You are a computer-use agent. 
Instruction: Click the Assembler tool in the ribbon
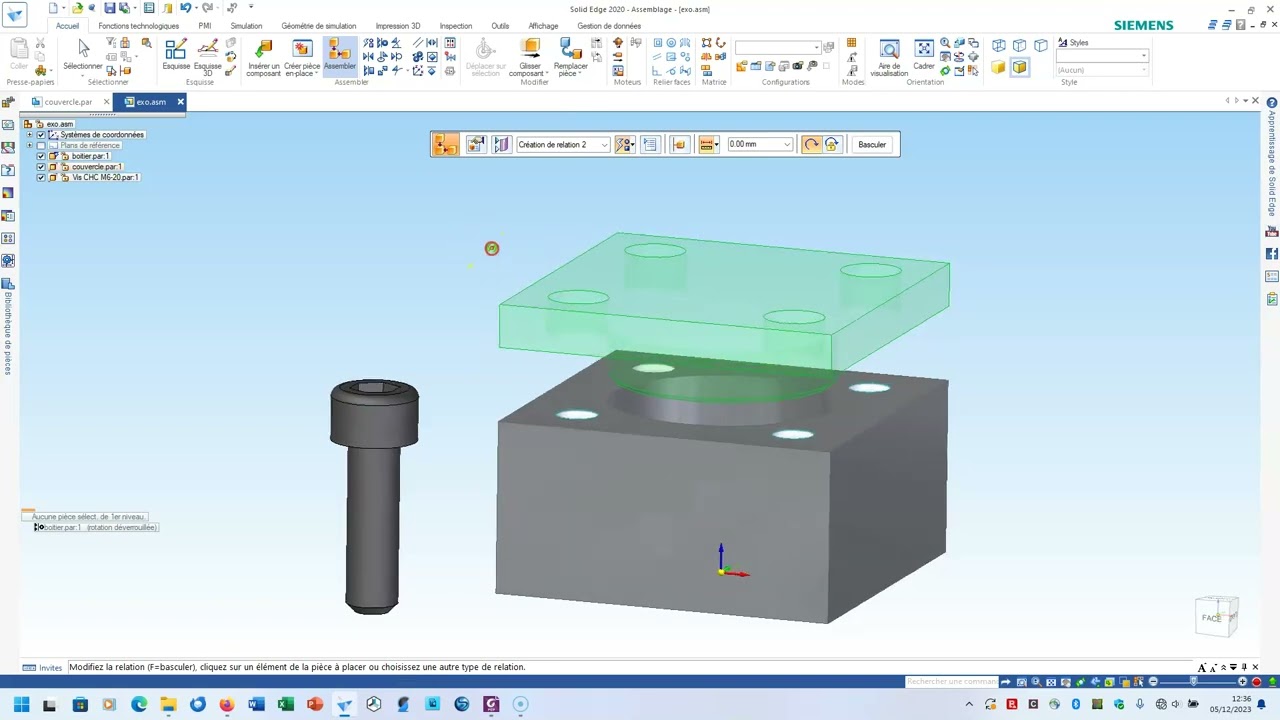[x=339, y=56]
